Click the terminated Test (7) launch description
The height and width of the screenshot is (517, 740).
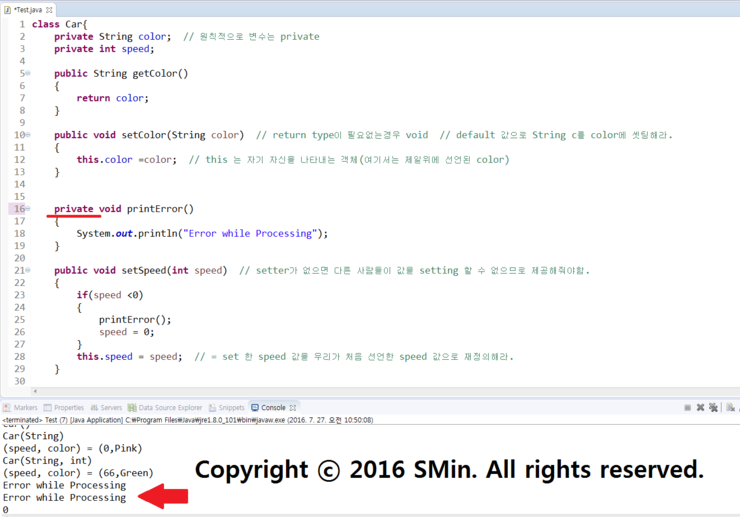(x=188, y=420)
